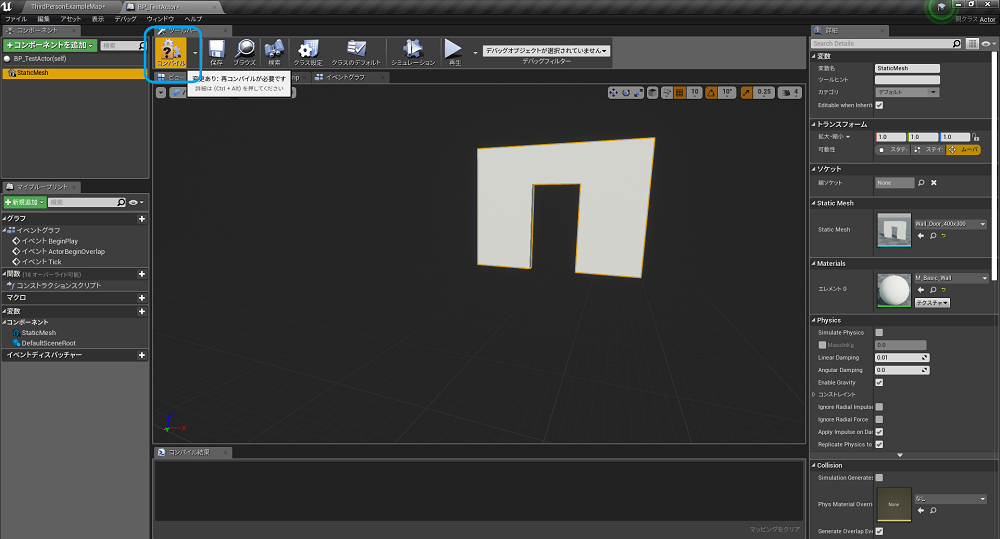Add new macro with マクロ plus icon
This screenshot has width=1000, height=539.
[x=142, y=298]
